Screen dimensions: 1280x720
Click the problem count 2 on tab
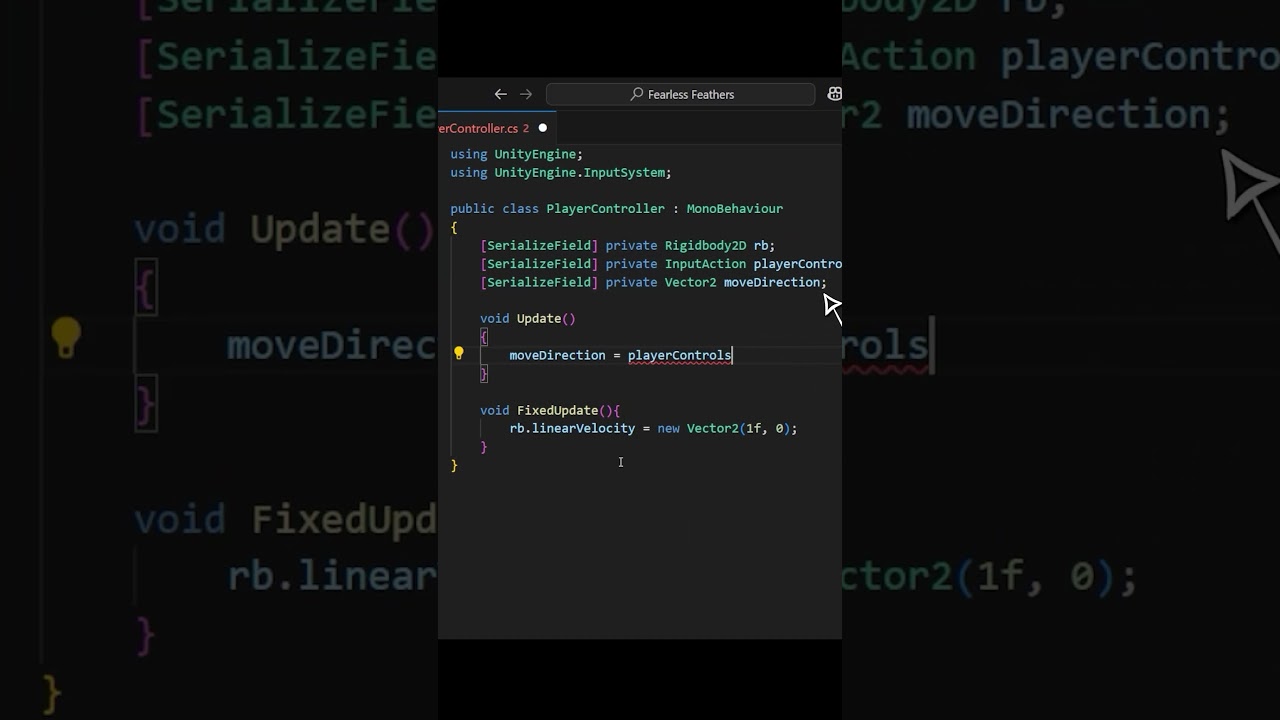click(526, 128)
